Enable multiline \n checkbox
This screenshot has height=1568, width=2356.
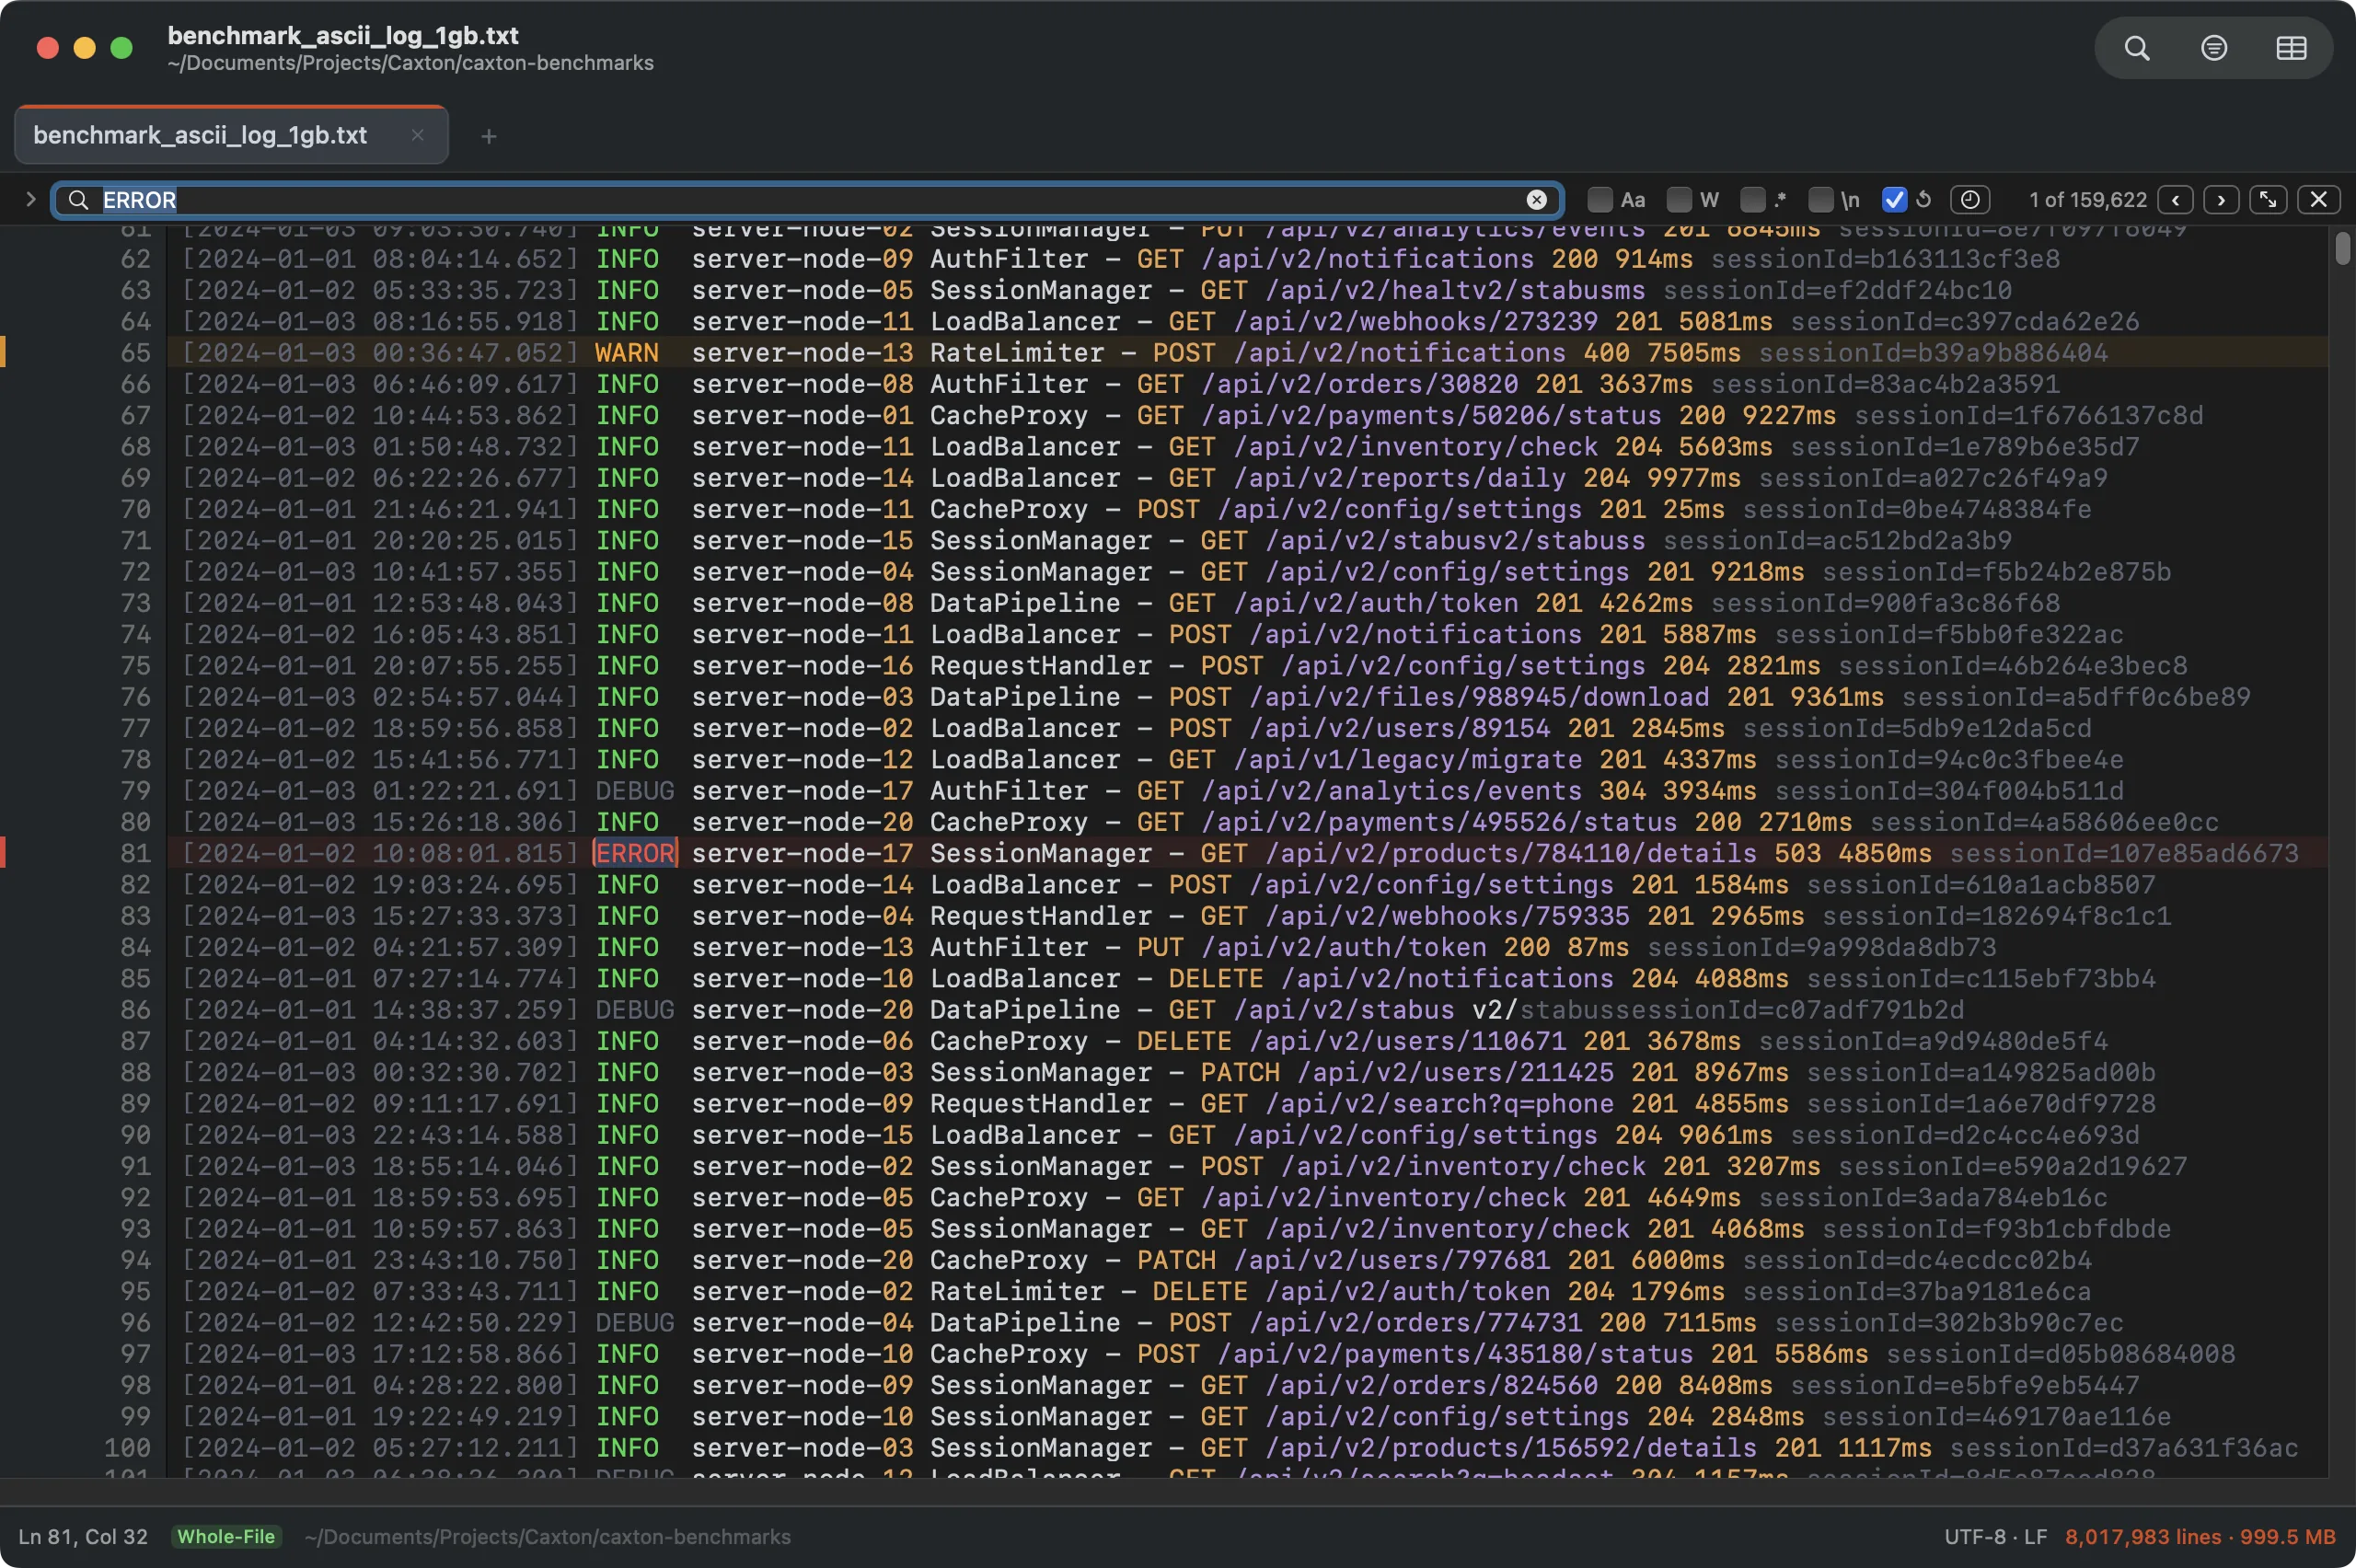click(1821, 200)
